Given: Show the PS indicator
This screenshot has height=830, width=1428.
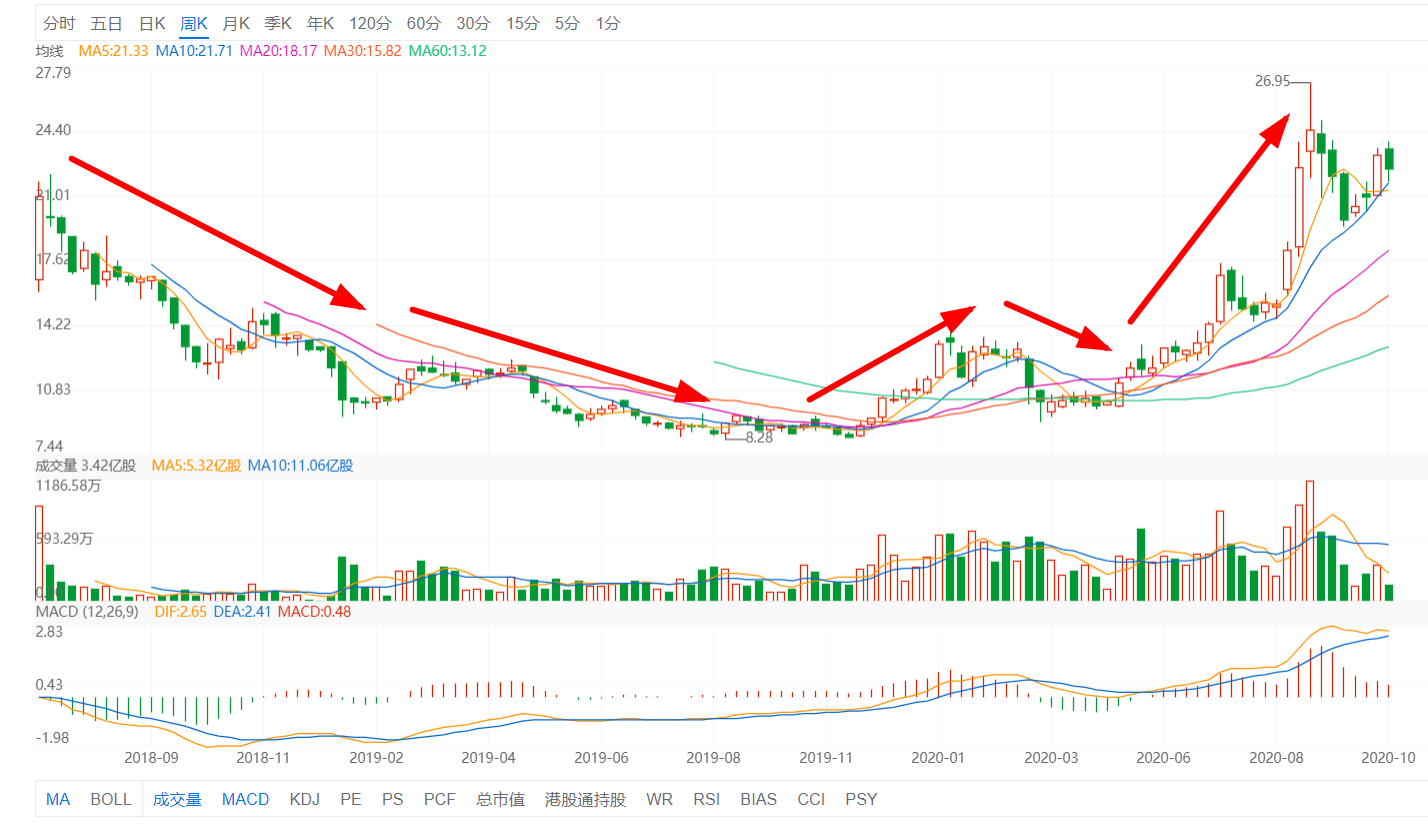Looking at the screenshot, I should (392, 799).
